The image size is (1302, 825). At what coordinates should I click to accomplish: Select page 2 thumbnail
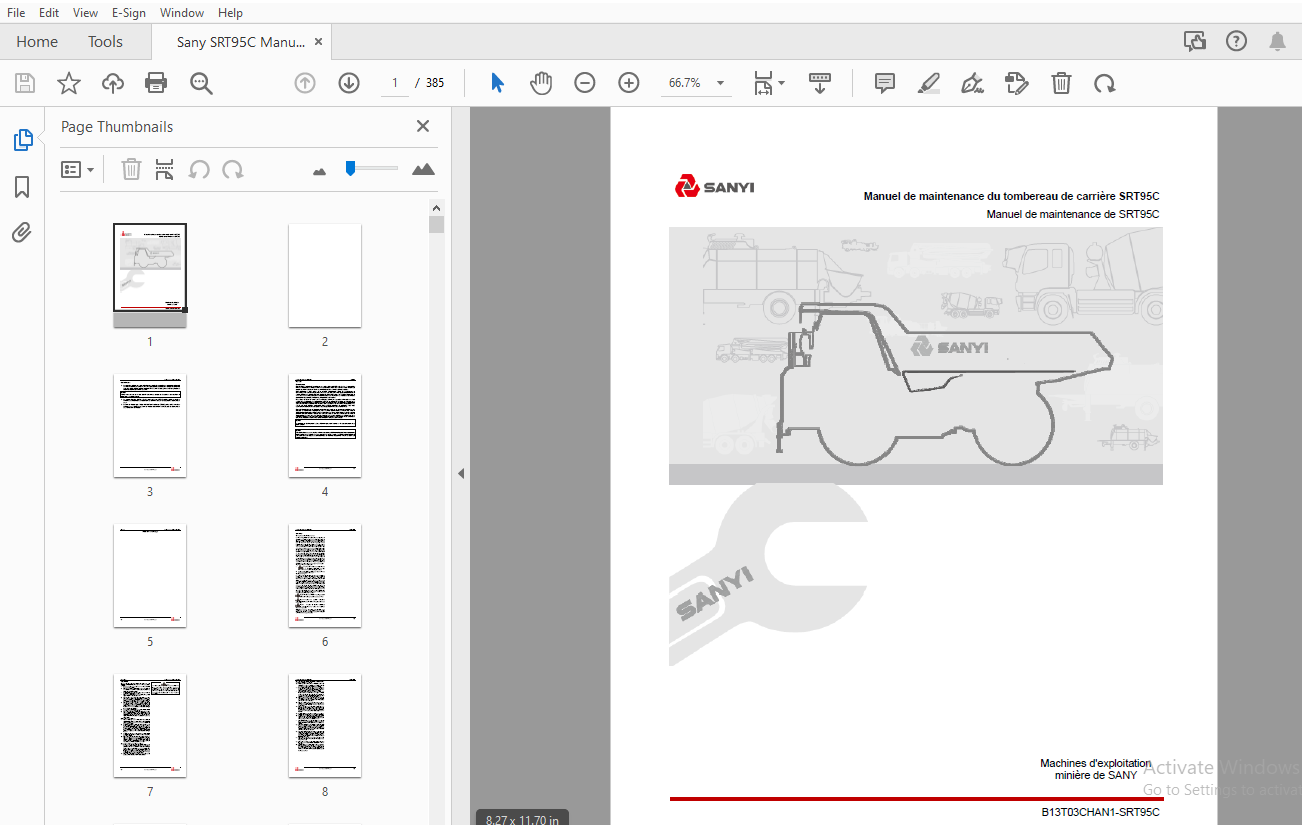[x=325, y=275]
